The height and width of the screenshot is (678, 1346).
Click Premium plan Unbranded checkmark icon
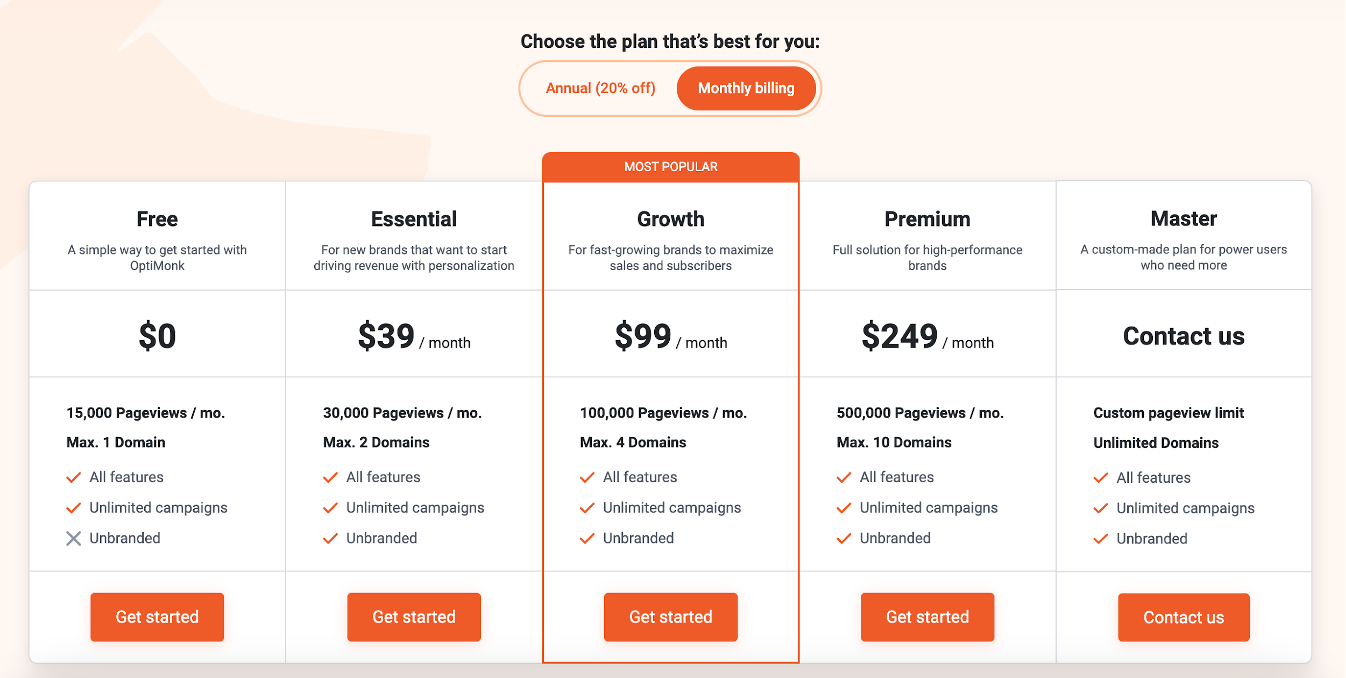coord(844,538)
